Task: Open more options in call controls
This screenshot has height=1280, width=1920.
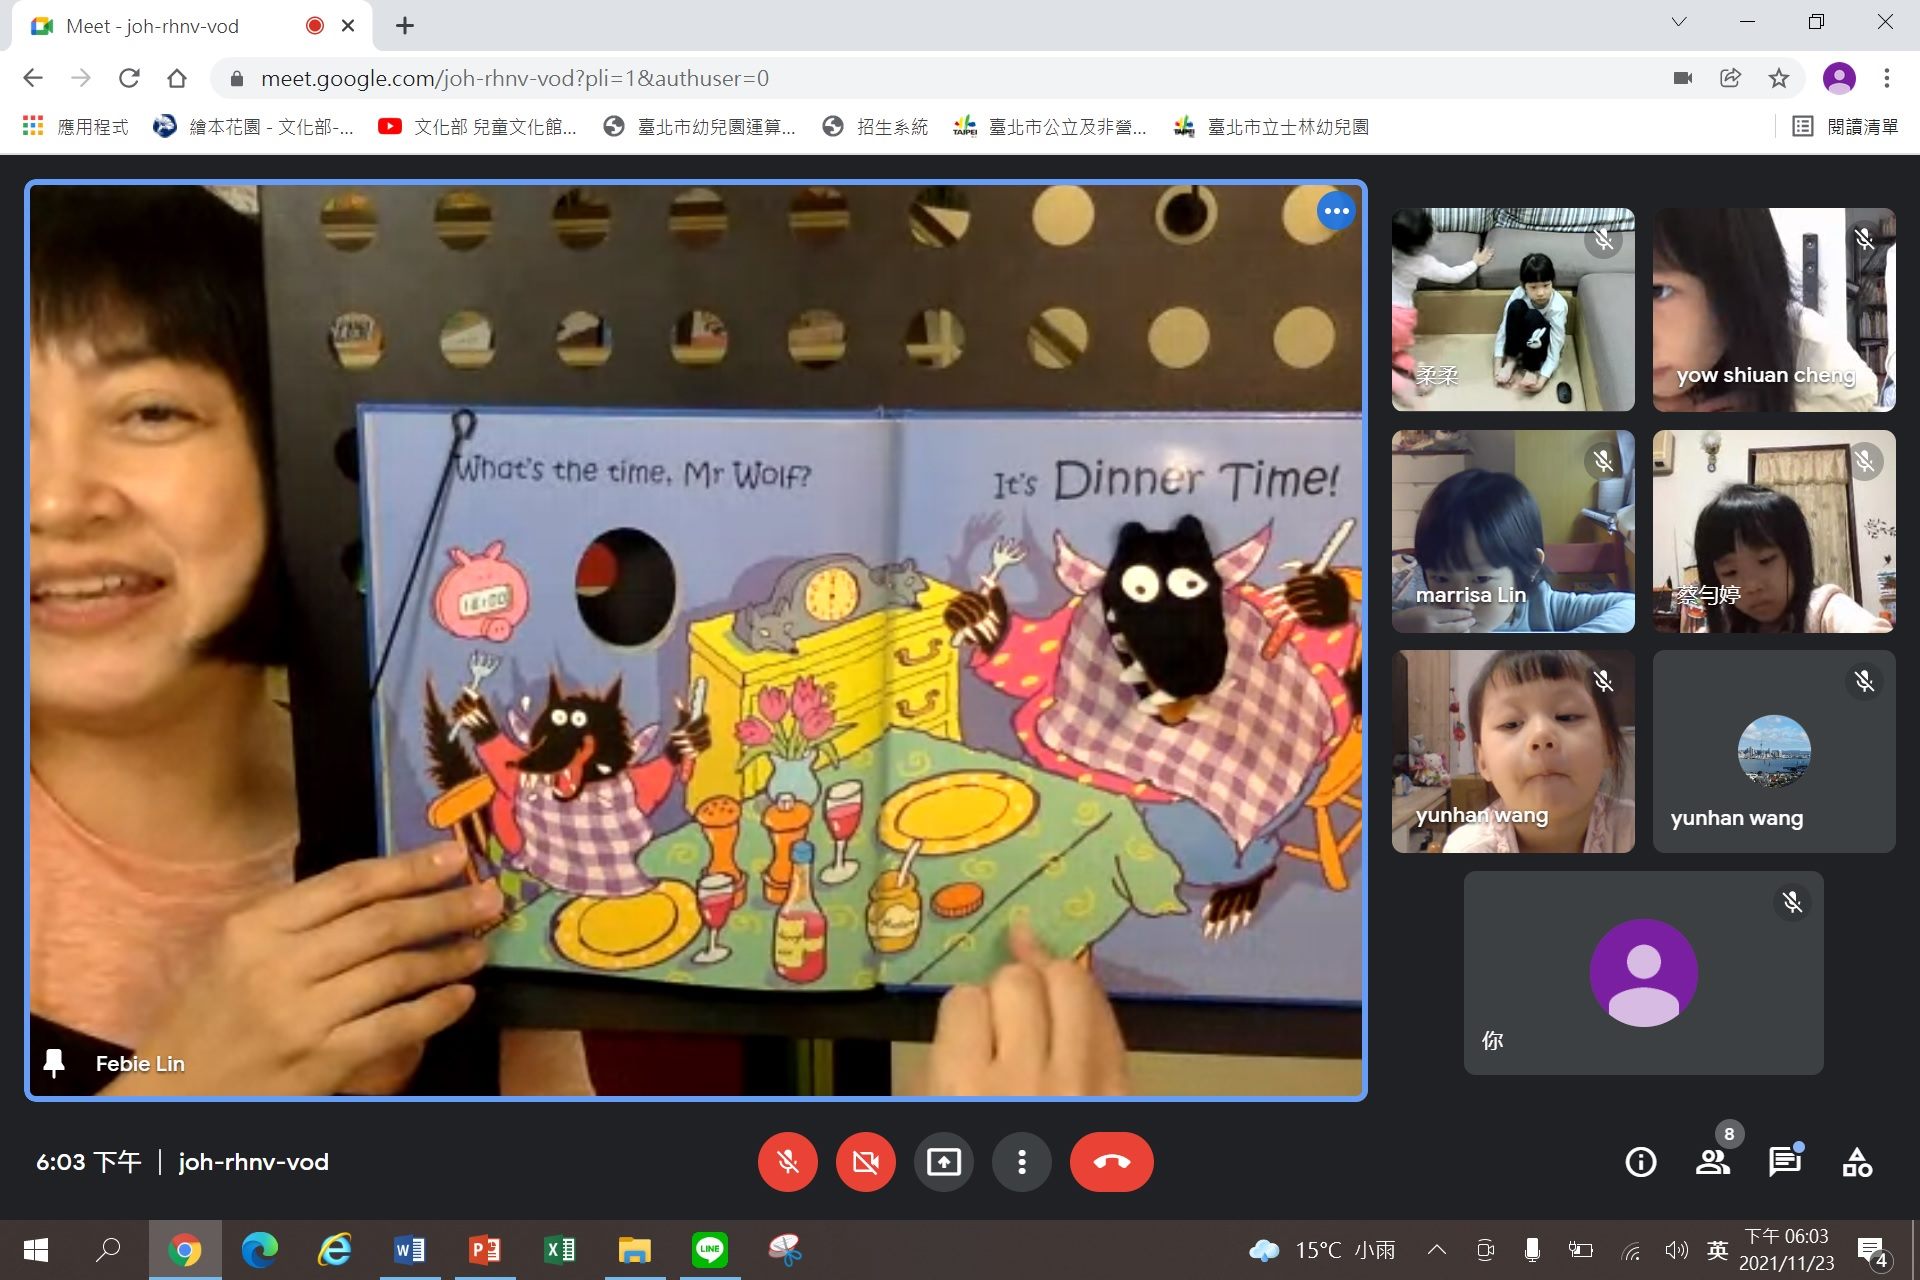Action: [x=1021, y=1162]
